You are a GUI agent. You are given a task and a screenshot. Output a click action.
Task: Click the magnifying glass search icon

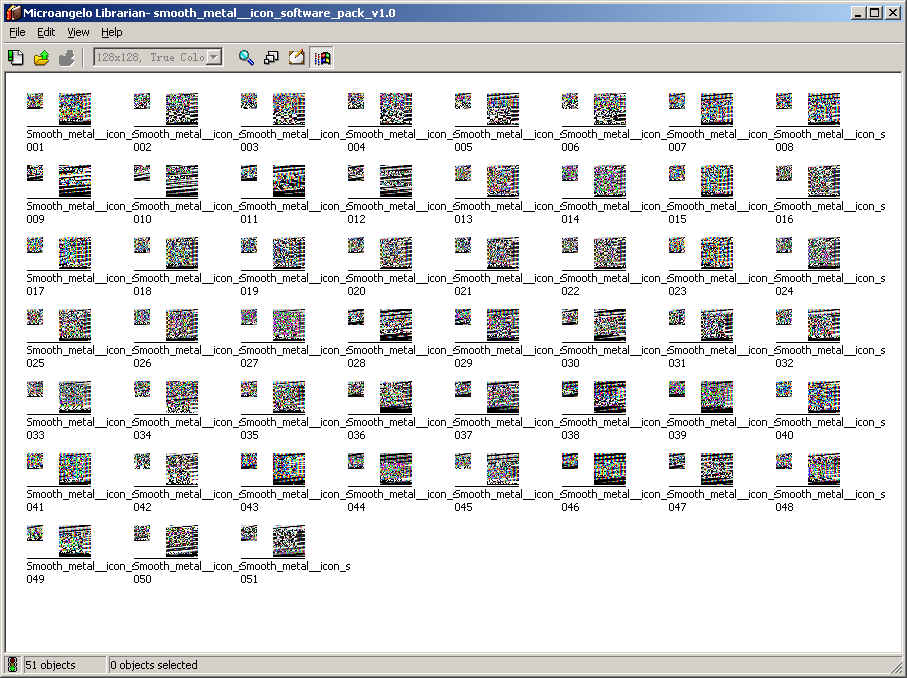(x=246, y=57)
